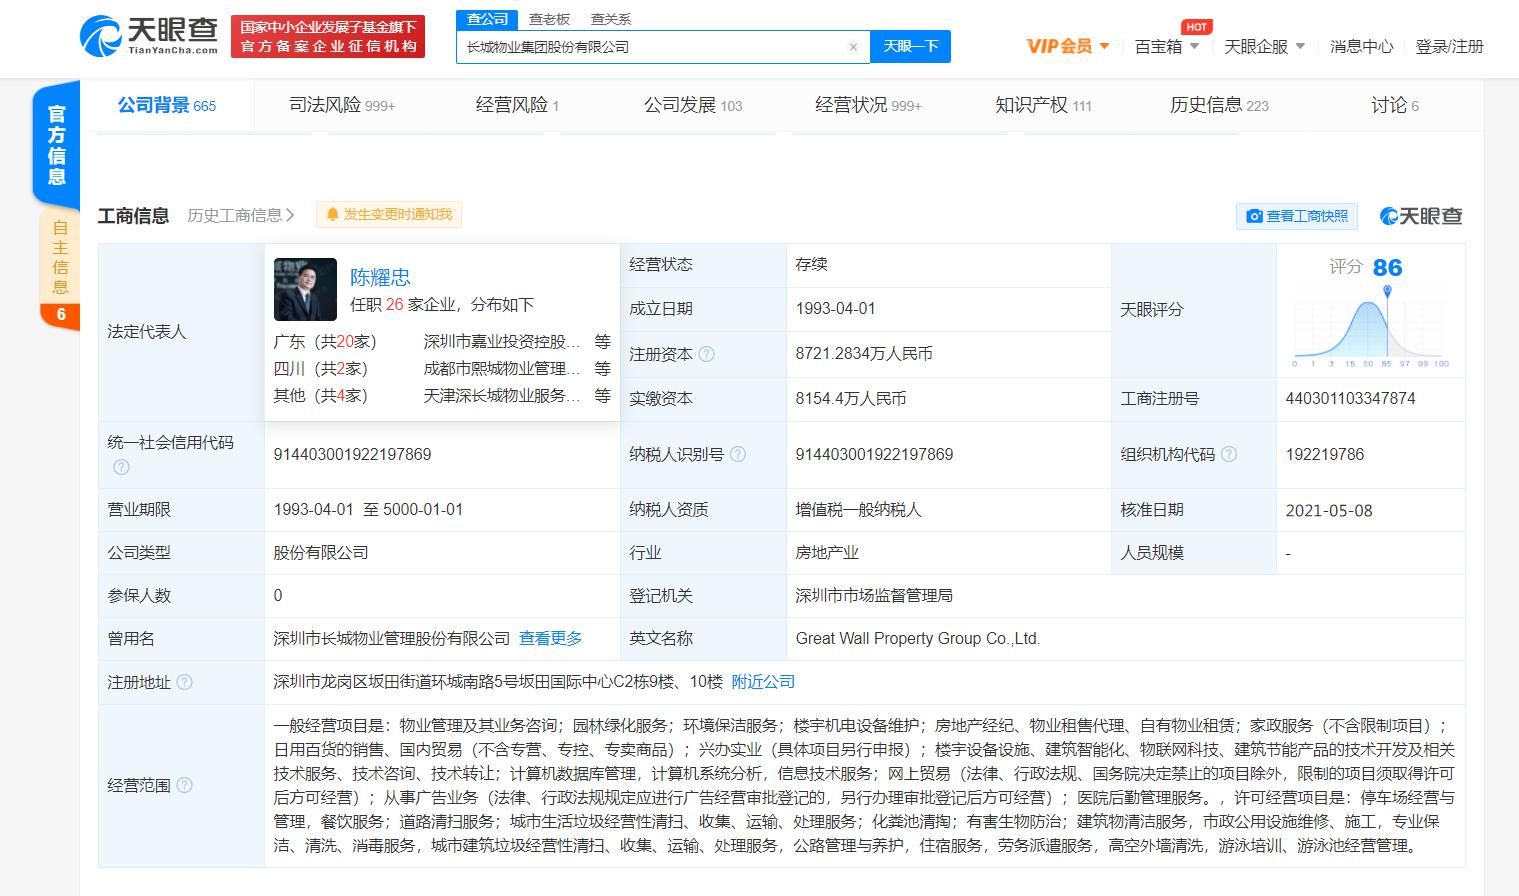
Task: Click 查看工商快照 button
Action: tap(1297, 216)
